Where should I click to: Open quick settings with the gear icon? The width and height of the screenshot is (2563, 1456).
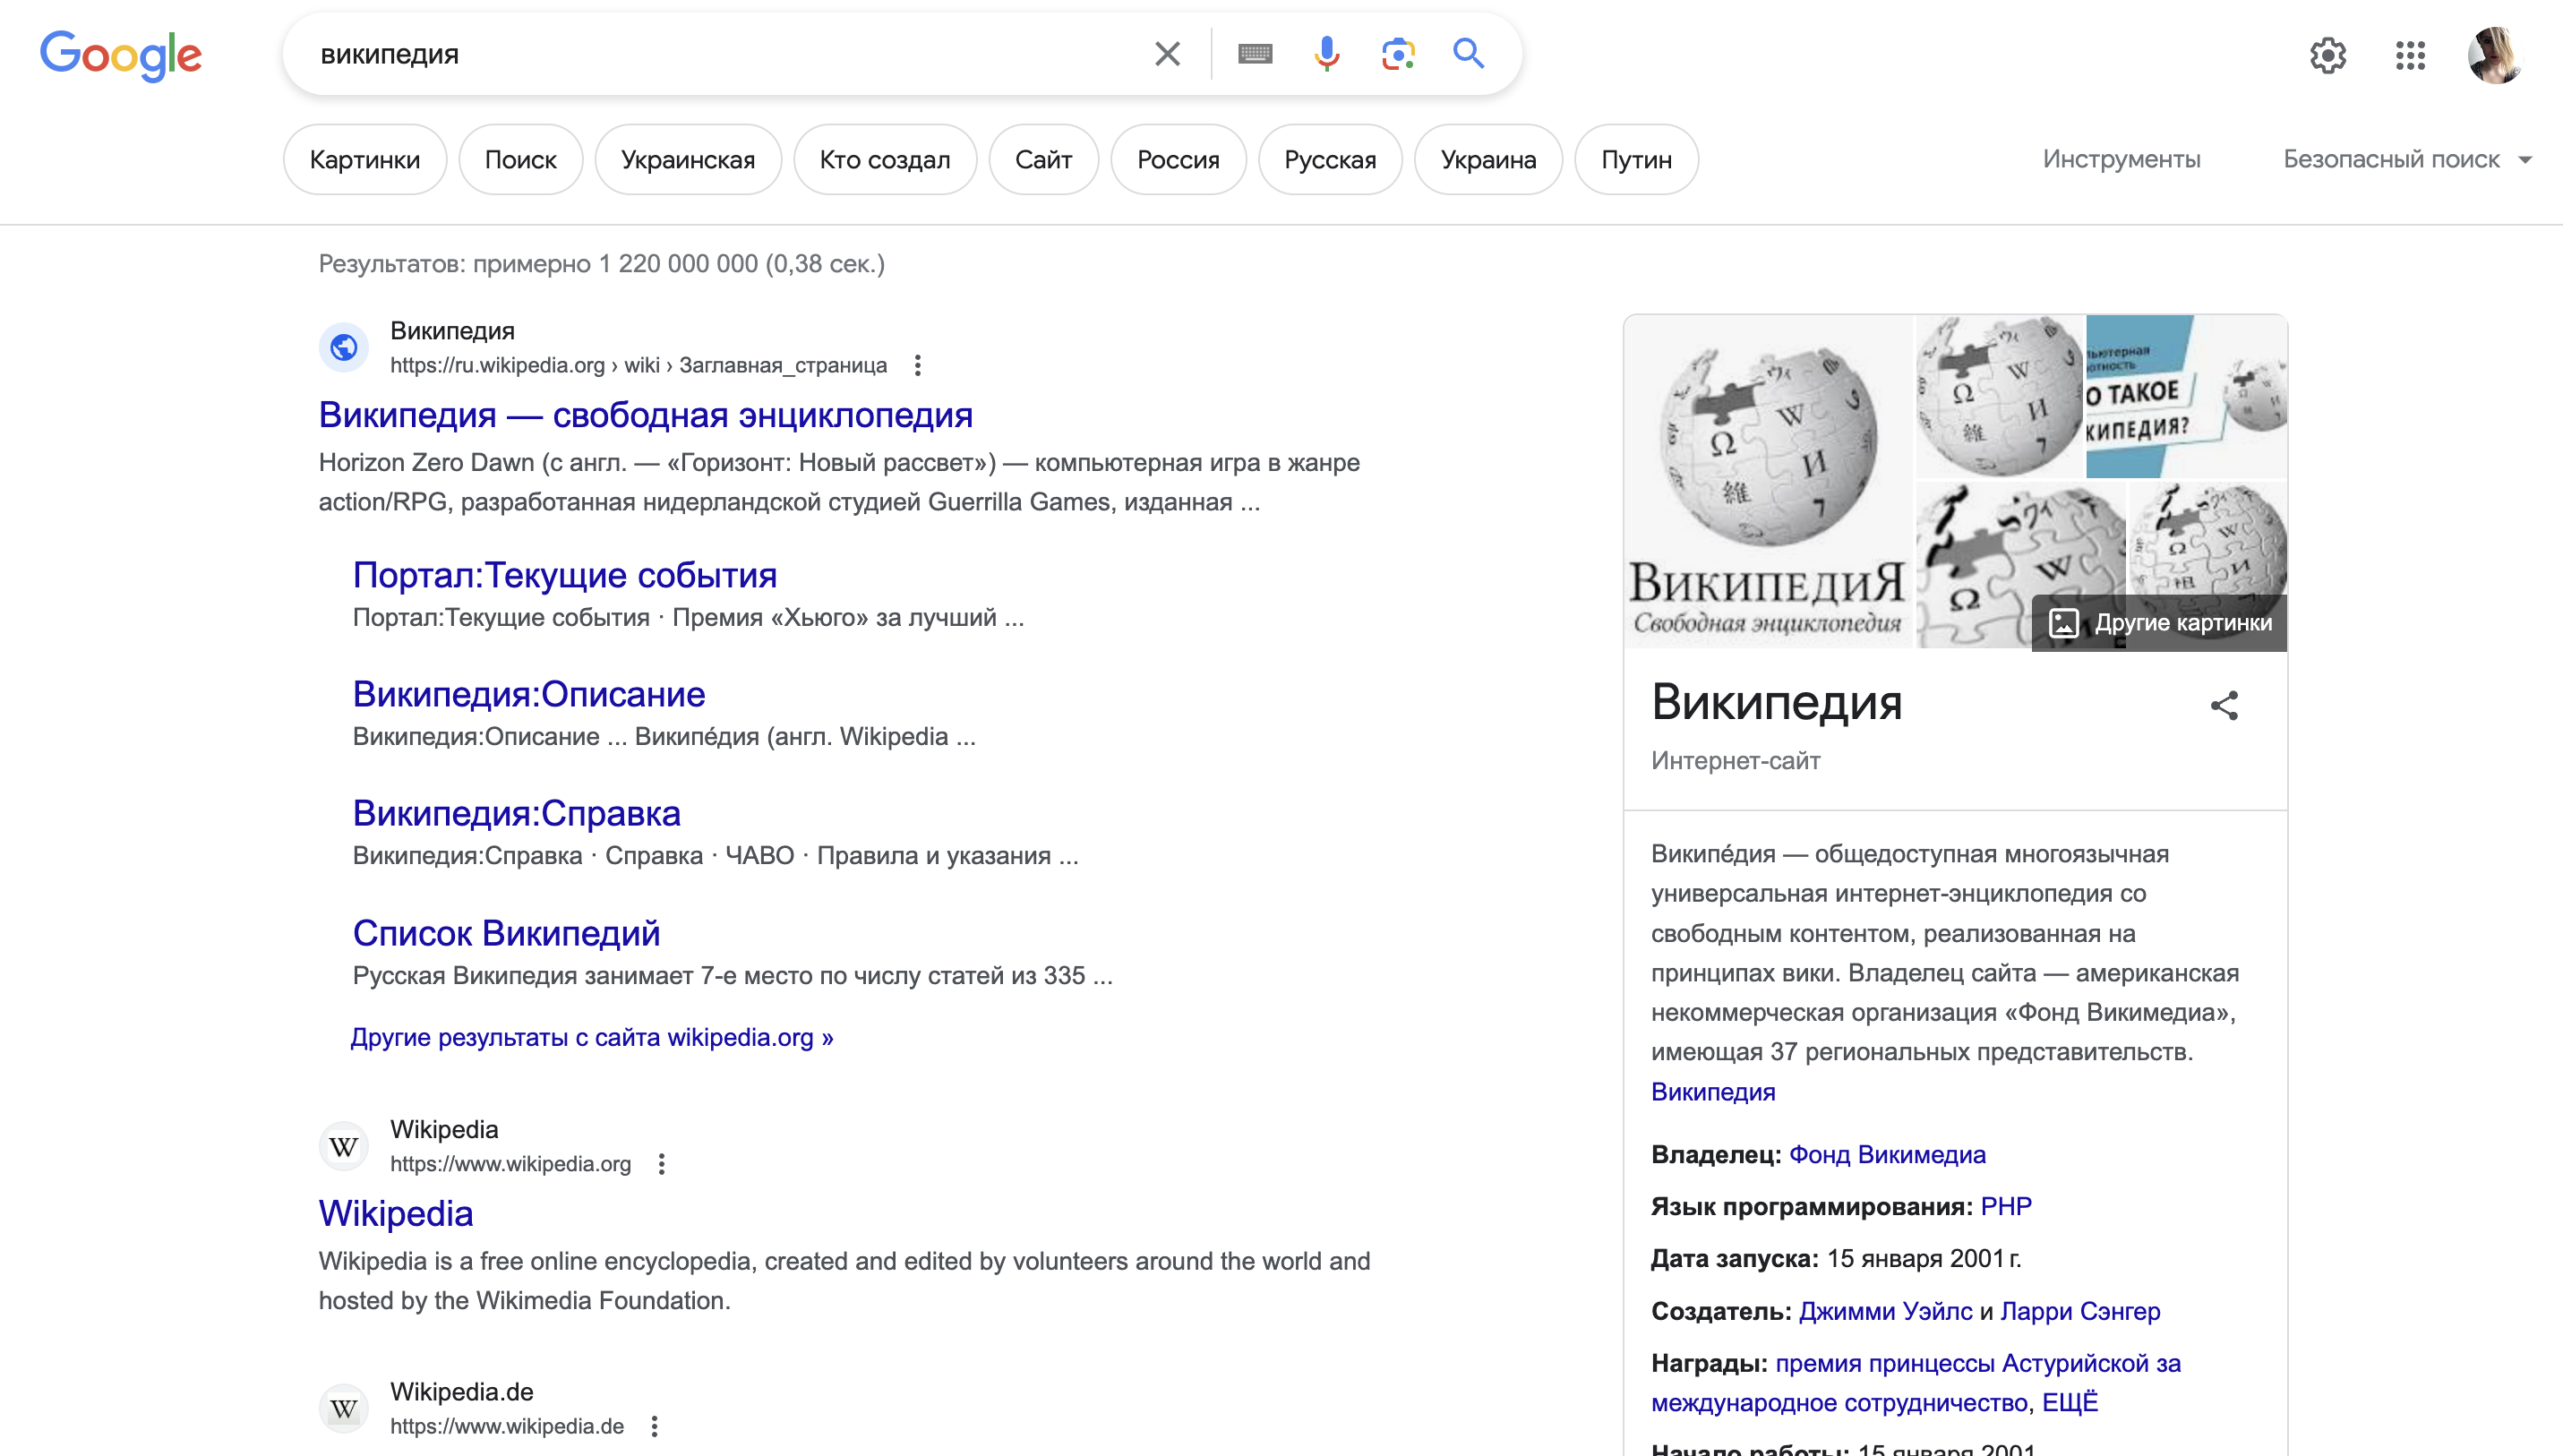[x=2328, y=55]
